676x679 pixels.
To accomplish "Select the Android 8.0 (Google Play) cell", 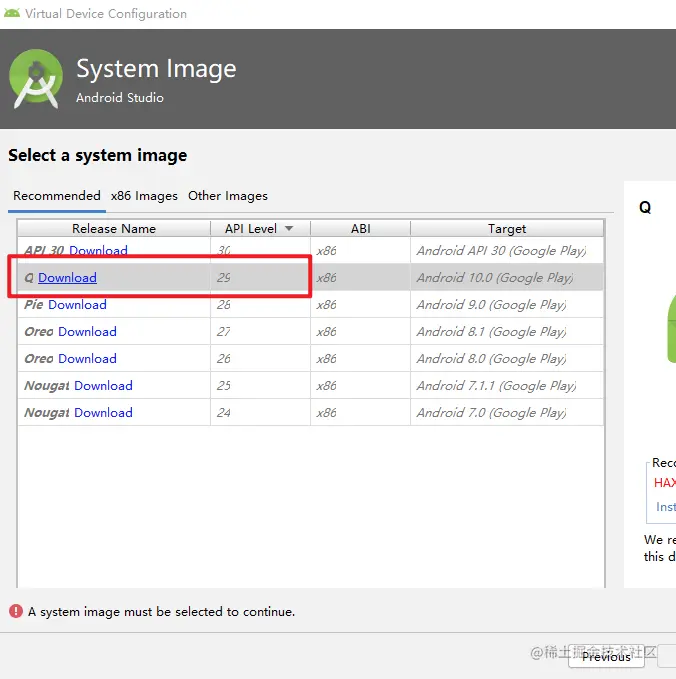I will click(x=507, y=359).
